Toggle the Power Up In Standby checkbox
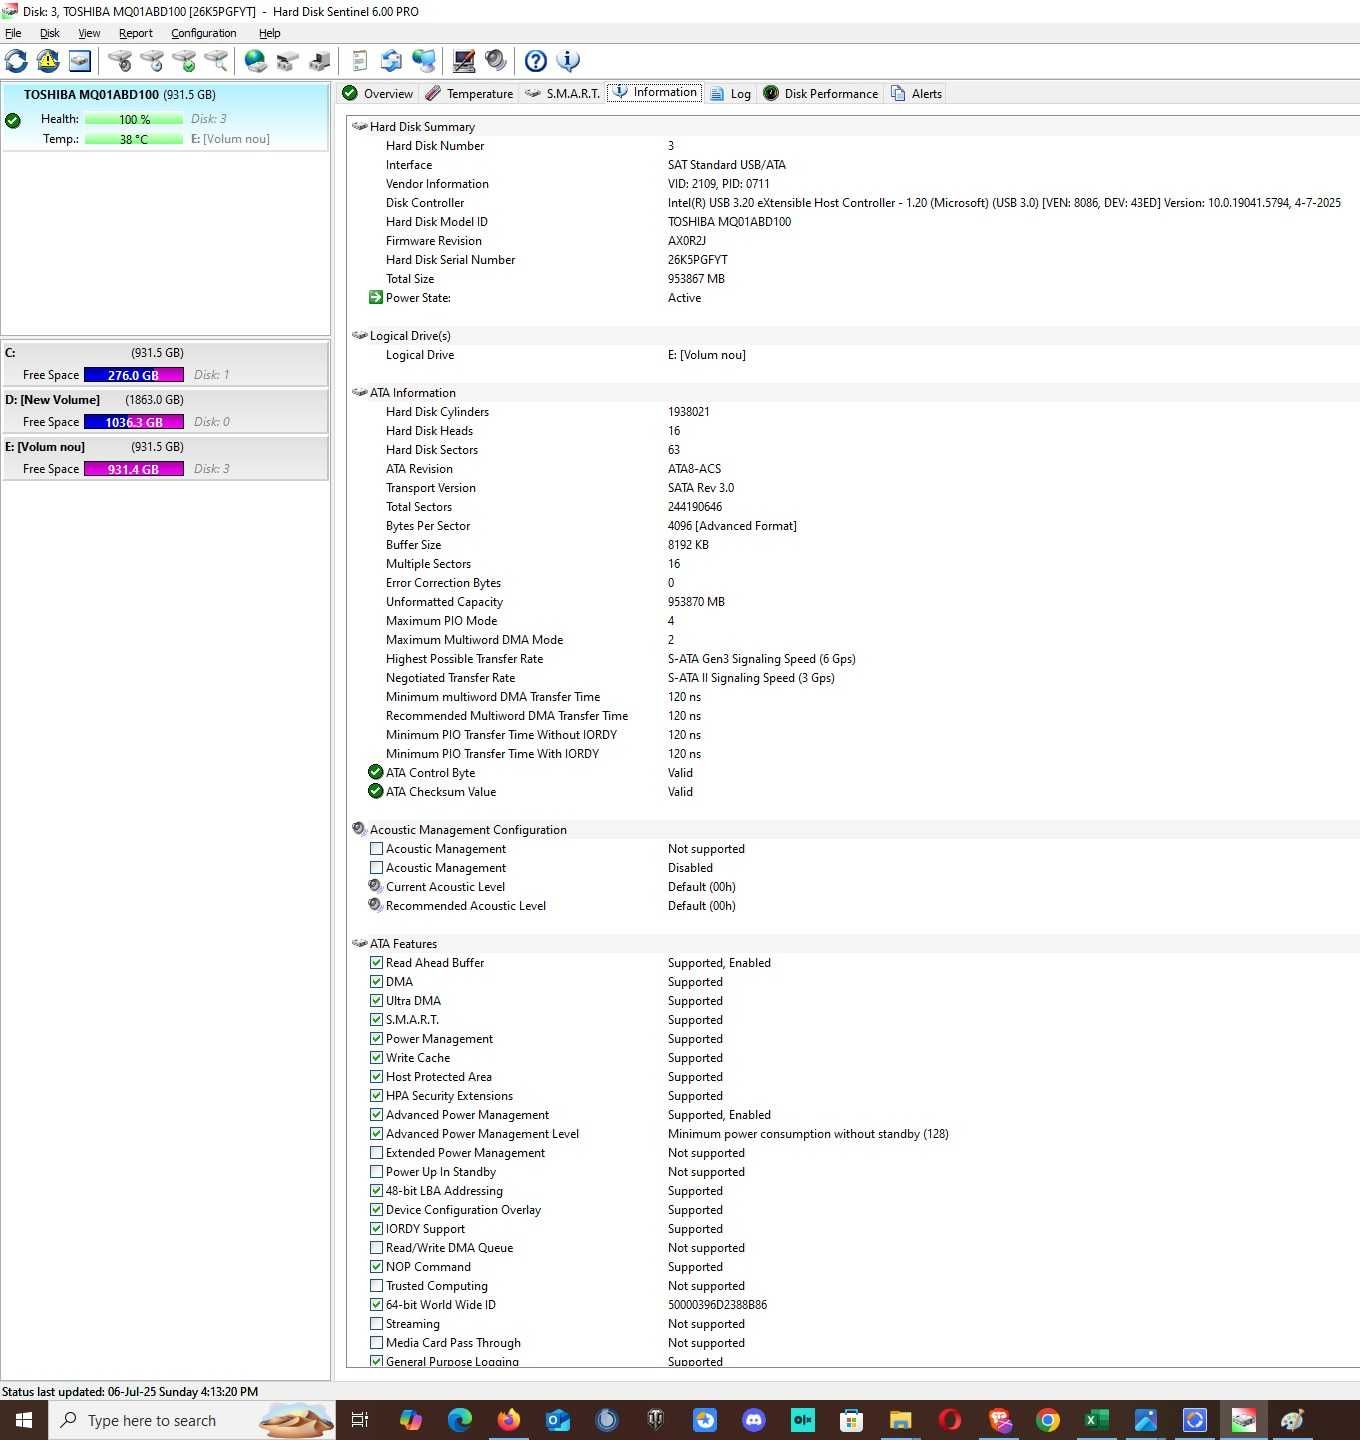 pos(376,1172)
